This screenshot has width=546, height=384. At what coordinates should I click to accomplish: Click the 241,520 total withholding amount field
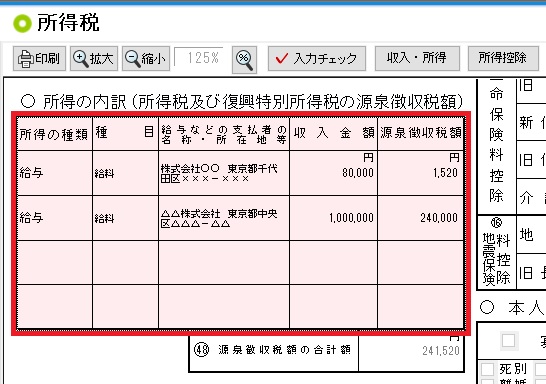411,351
